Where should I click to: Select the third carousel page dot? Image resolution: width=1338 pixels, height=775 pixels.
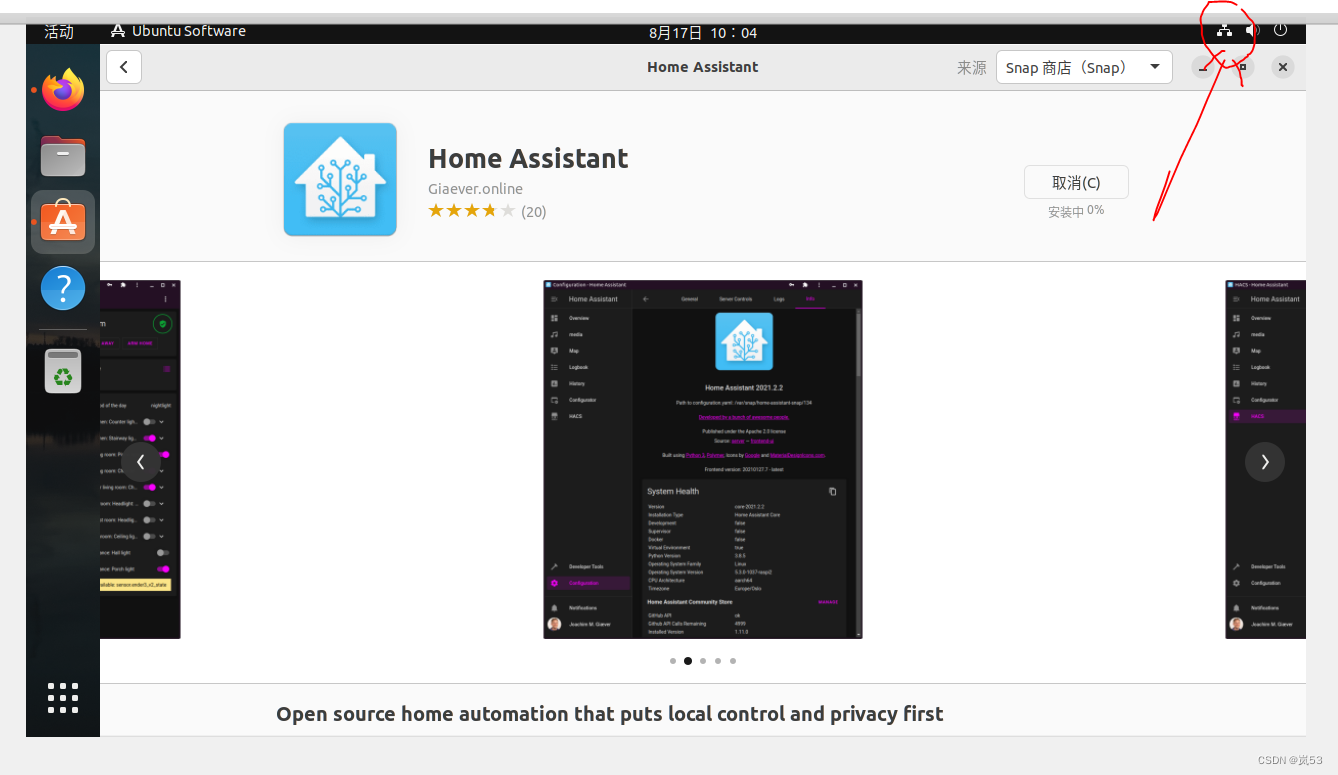[703, 661]
